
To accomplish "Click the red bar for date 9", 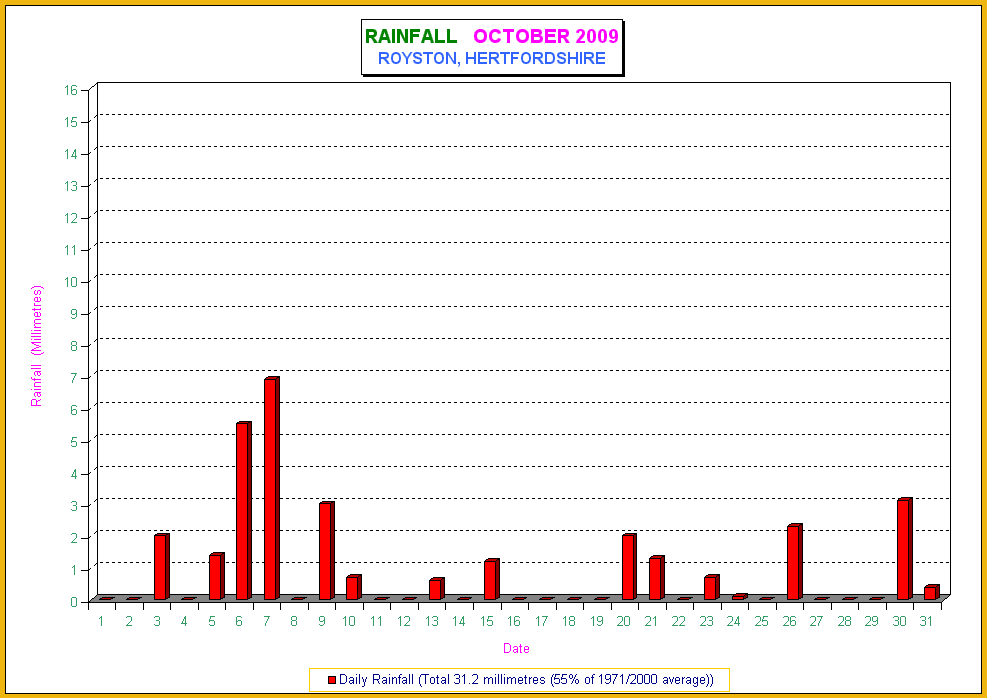I will tap(326, 550).
